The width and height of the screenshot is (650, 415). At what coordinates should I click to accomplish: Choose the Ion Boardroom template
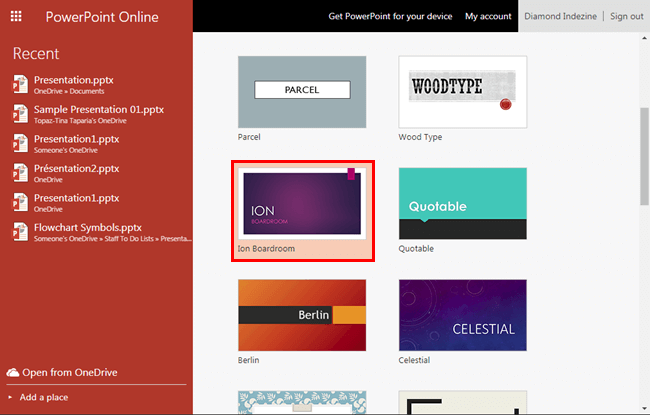pos(302,204)
